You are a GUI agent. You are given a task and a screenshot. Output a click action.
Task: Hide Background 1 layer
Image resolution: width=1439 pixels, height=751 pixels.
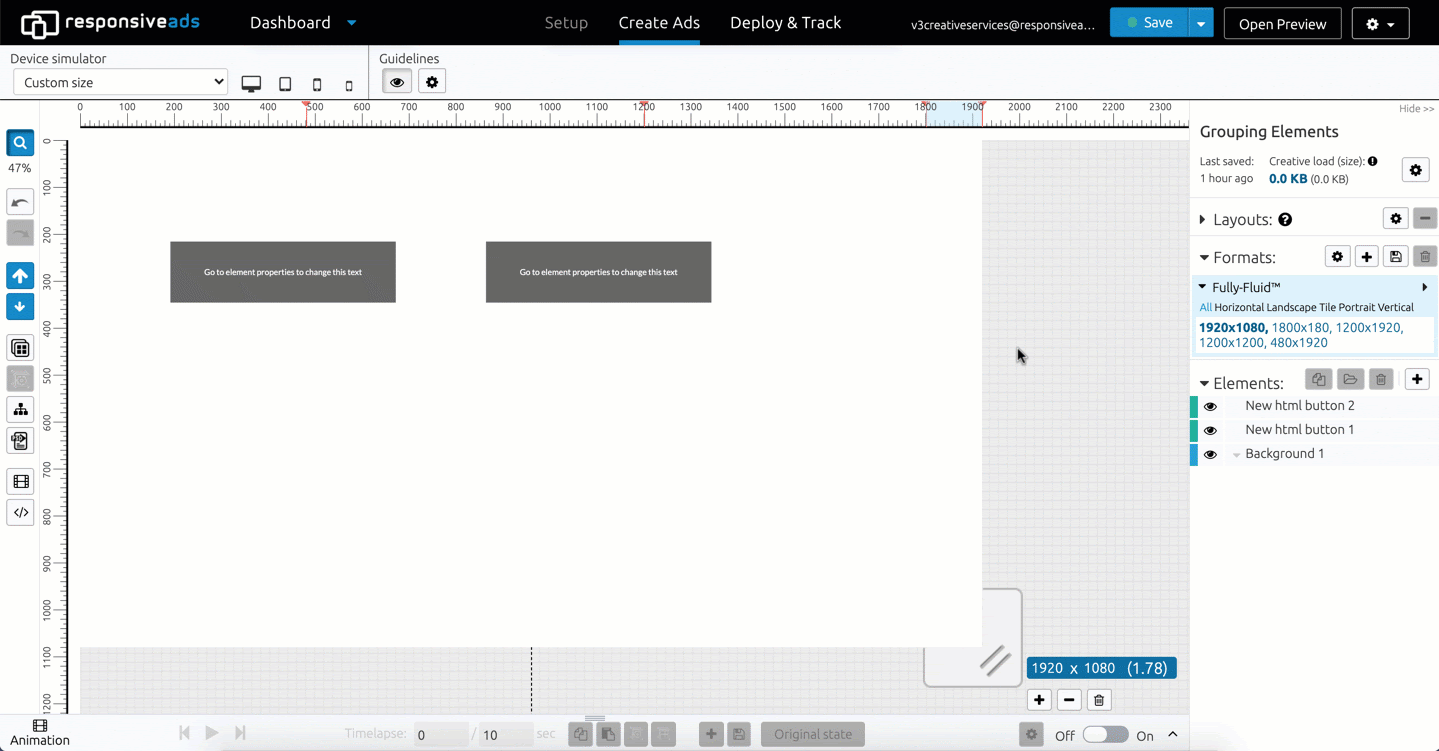(1210, 454)
